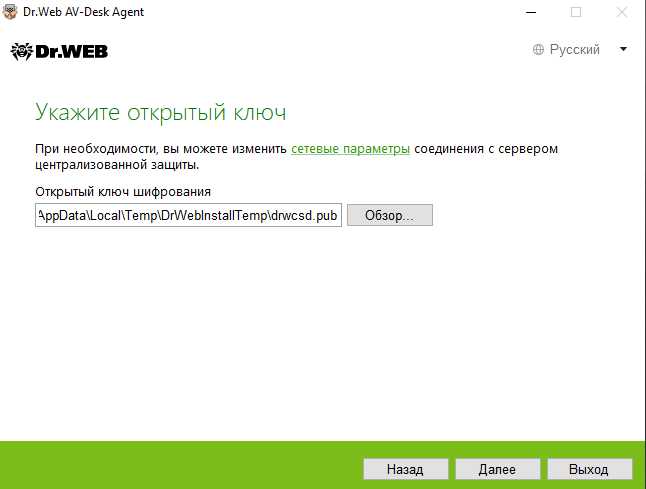Minimize the installer window
This screenshot has height=489, width=646.
point(531,12)
